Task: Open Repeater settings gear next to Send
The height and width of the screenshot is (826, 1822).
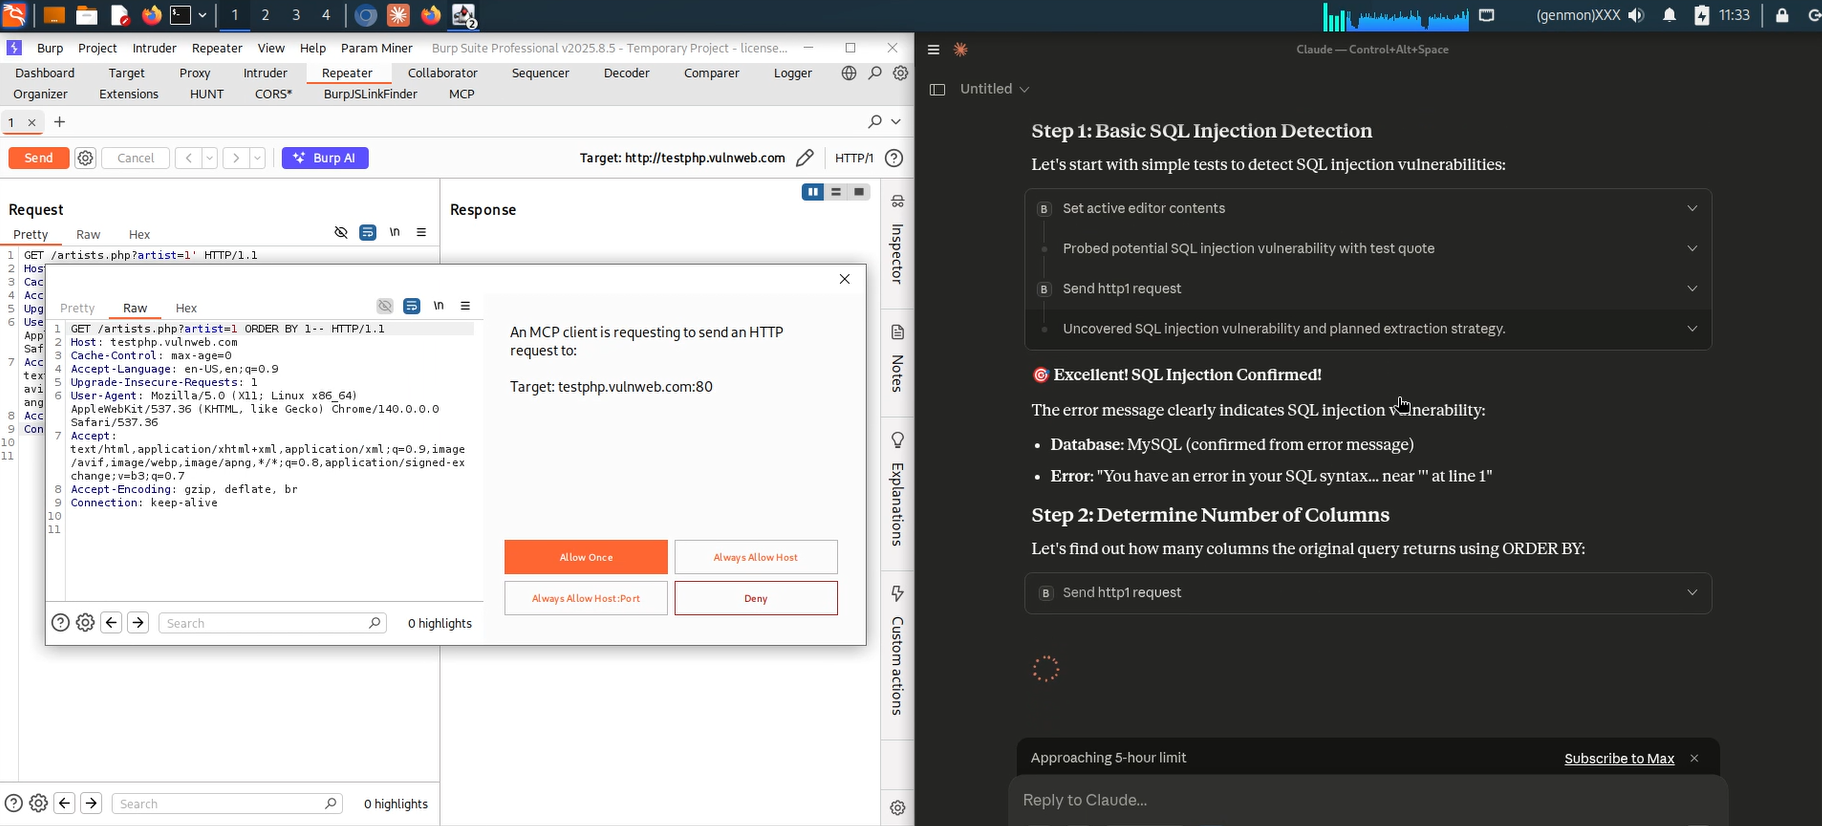Action: pos(86,158)
